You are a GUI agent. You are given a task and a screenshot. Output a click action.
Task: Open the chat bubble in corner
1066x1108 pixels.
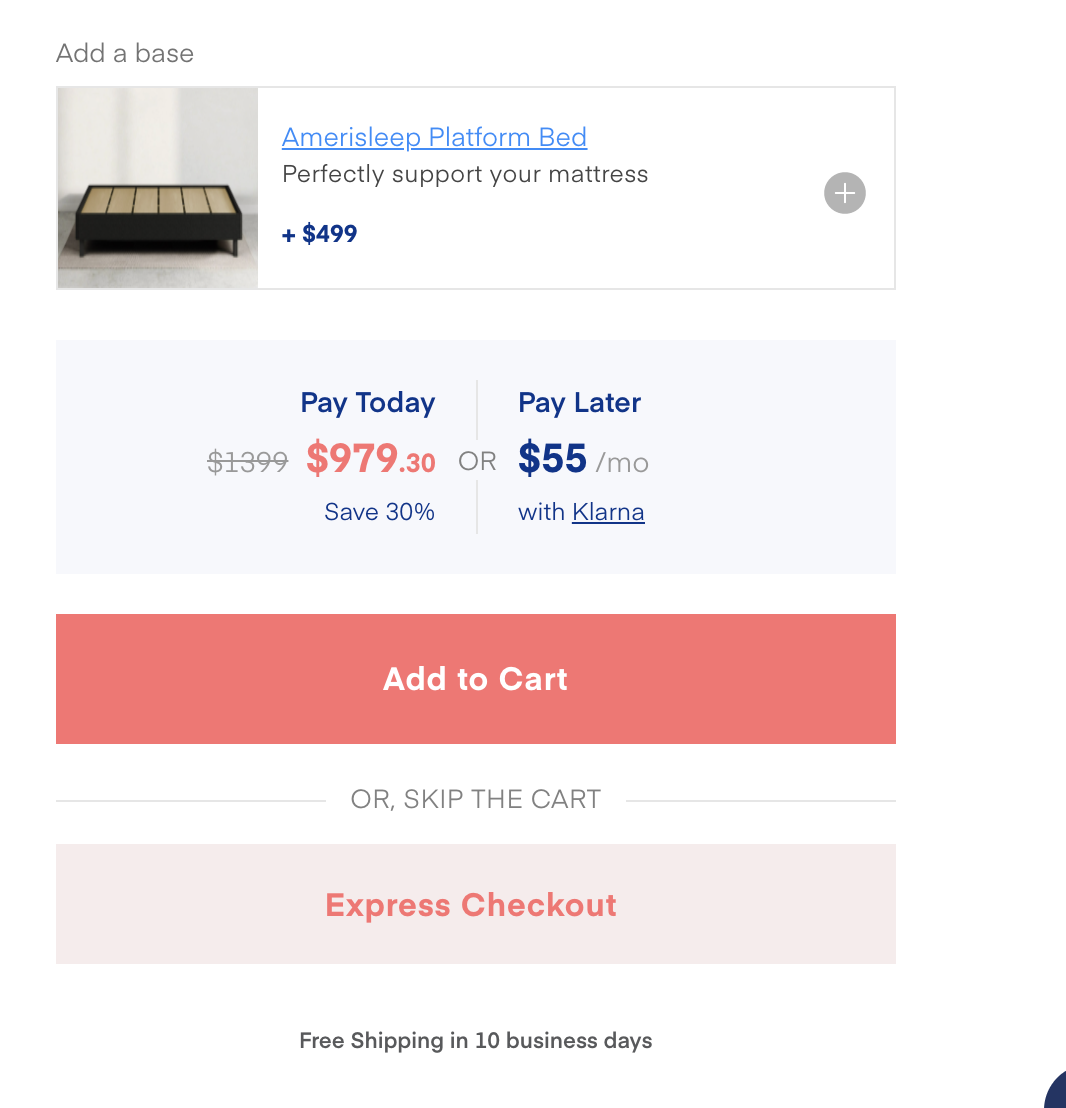[x=1055, y=1090]
